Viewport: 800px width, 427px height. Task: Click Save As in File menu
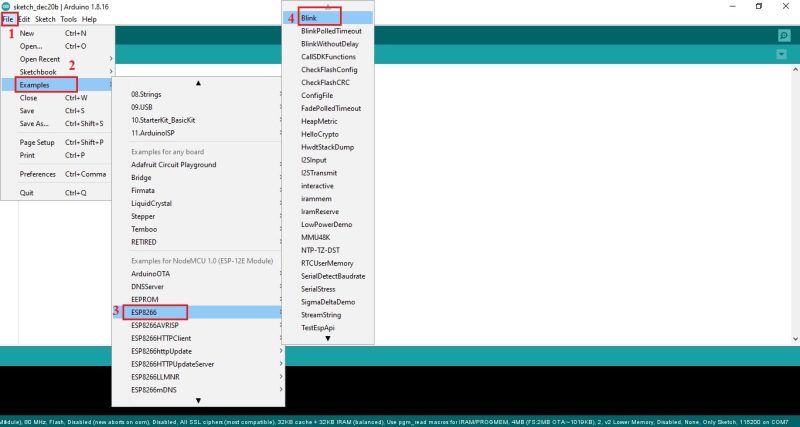click(34, 124)
